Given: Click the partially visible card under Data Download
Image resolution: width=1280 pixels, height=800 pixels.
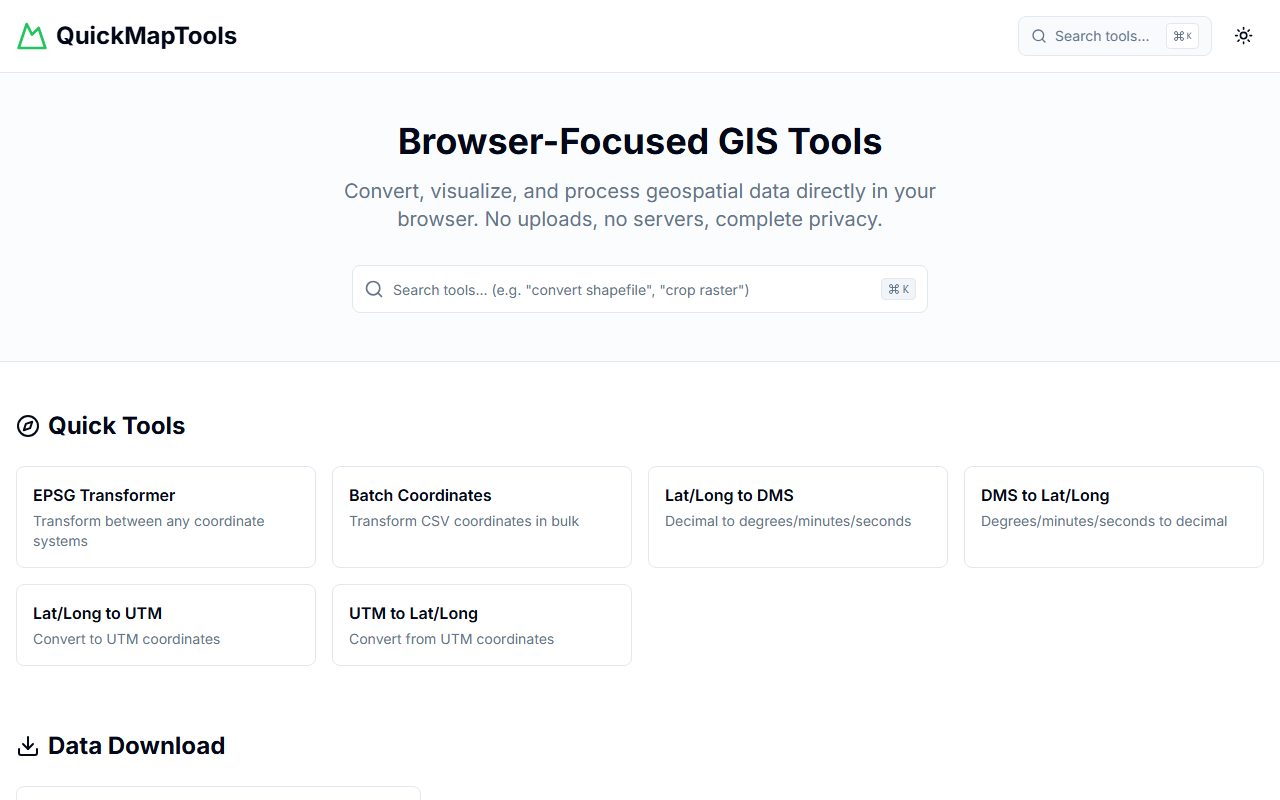Looking at the screenshot, I should [x=218, y=795].
